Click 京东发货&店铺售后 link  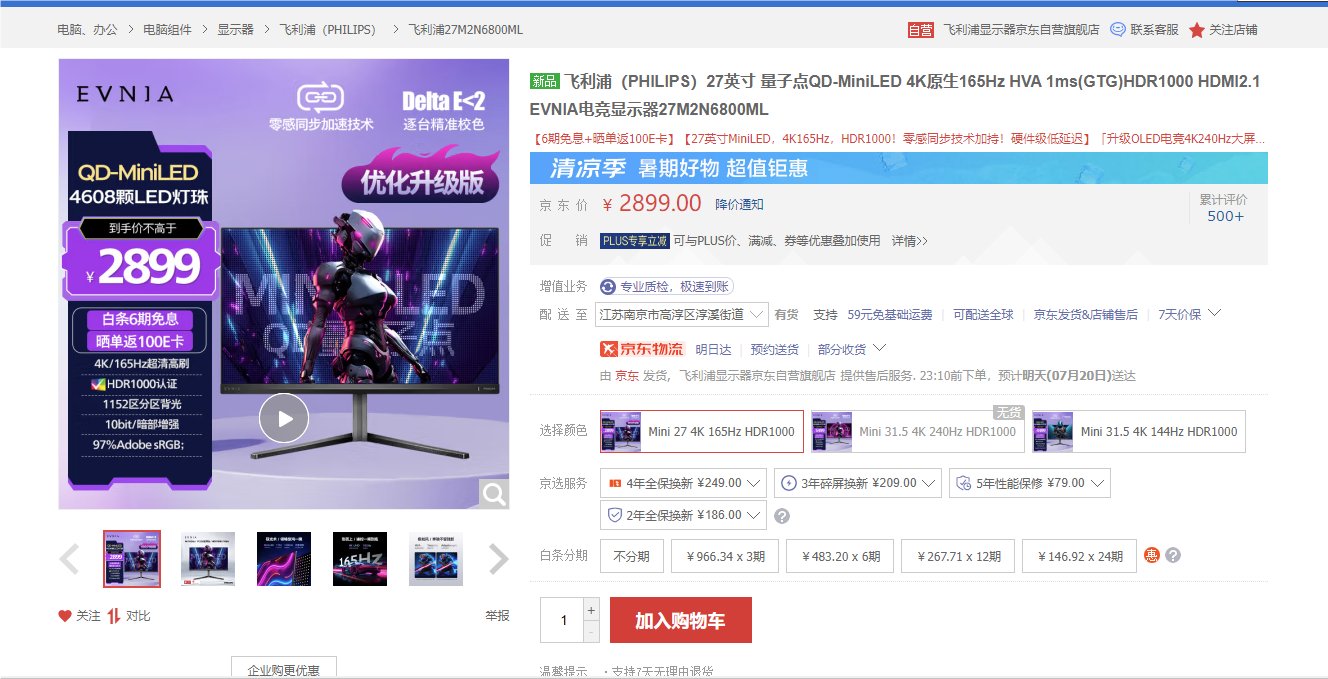pyautogui.click(x=1085, y=314)
